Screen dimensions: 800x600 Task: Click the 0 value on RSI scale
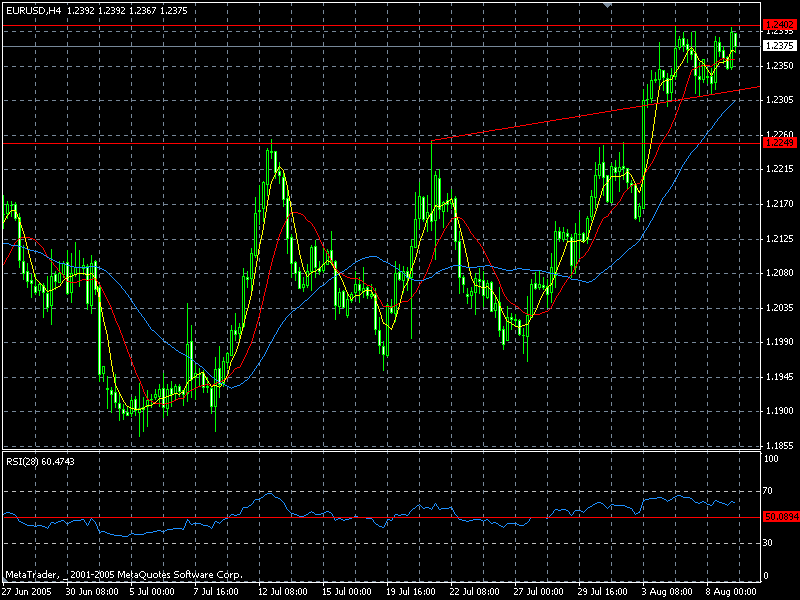(x=766, y=576)
